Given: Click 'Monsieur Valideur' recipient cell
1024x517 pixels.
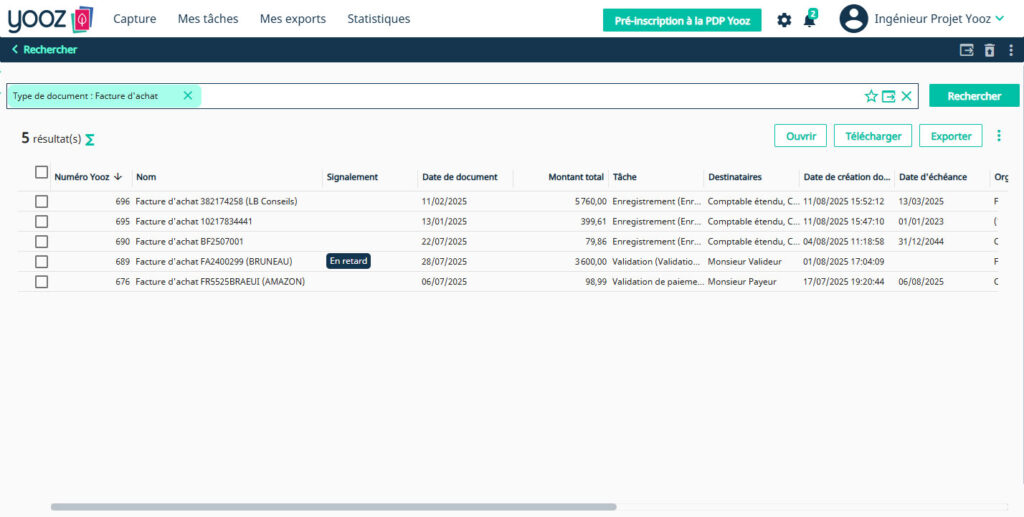Looking at the screenshot, I should pyautogui.click(x=744, y=262).
